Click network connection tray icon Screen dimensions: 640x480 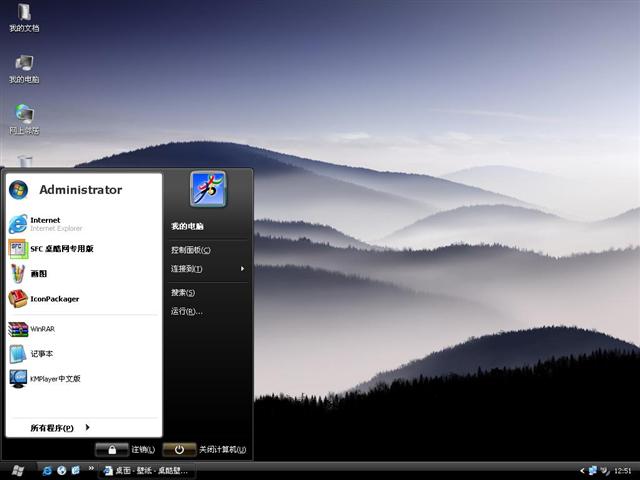(593, 471)
